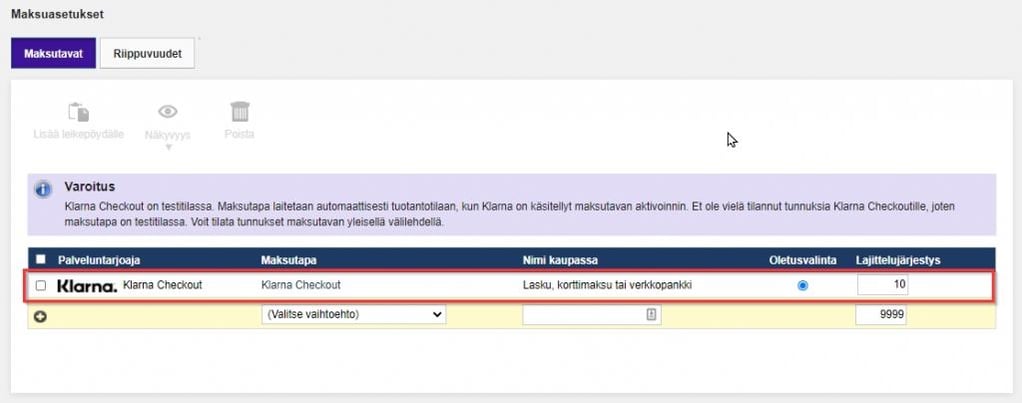Select the Oletusvalinta radio button
The width and height of the screenshot is (1022, 403).
coord(802,286)
